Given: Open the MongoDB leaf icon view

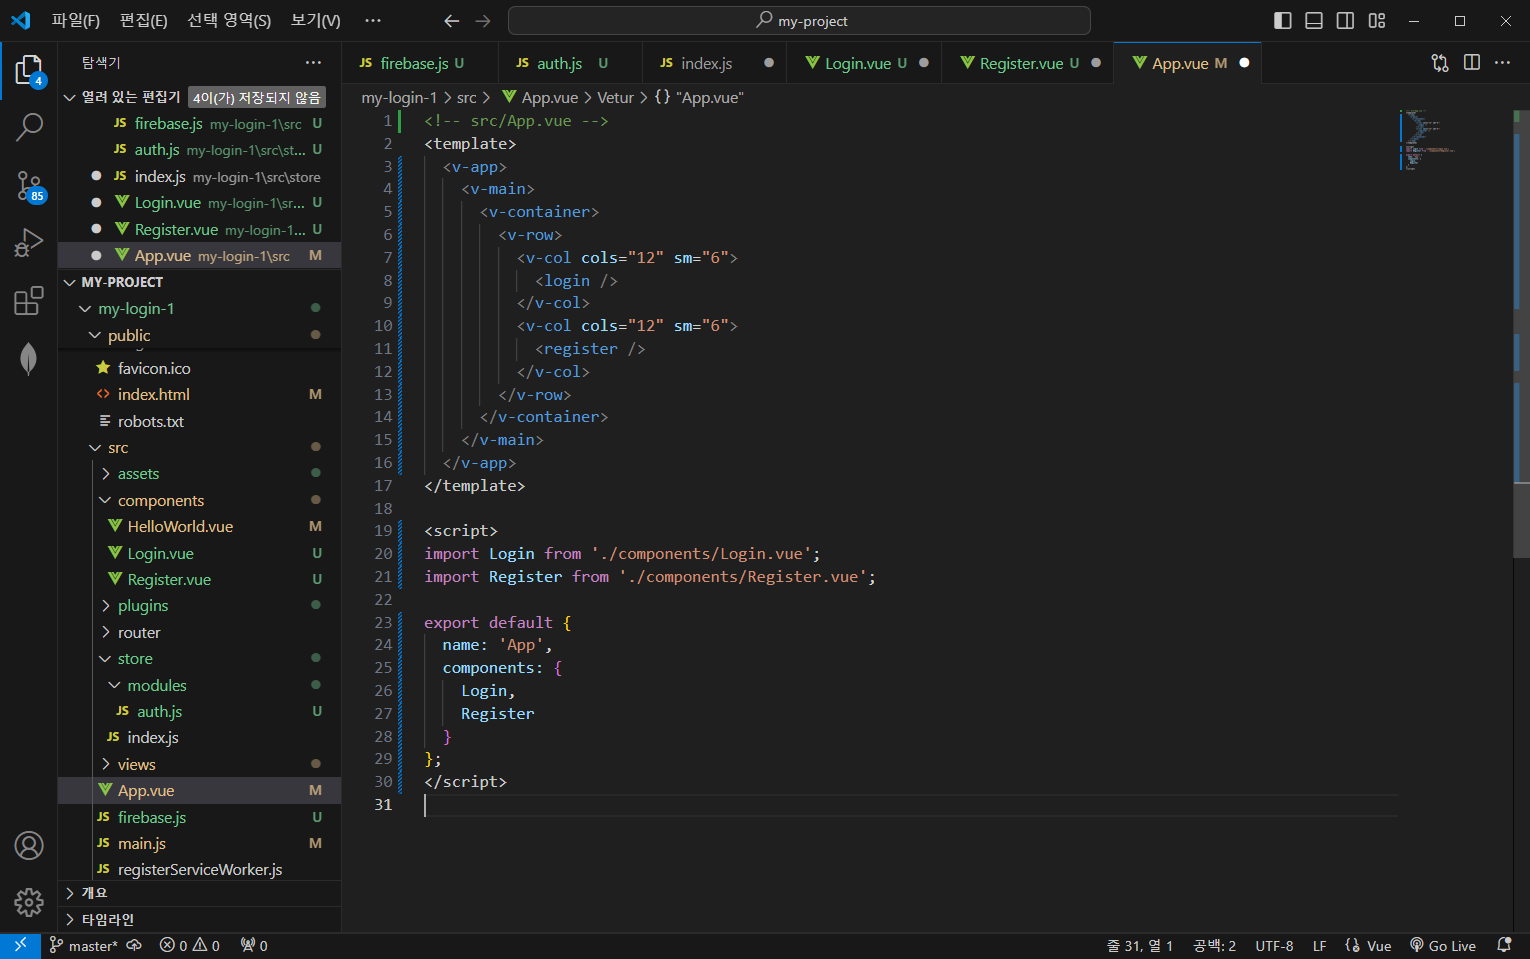Looking at the screenshot, I should [29, 358].
